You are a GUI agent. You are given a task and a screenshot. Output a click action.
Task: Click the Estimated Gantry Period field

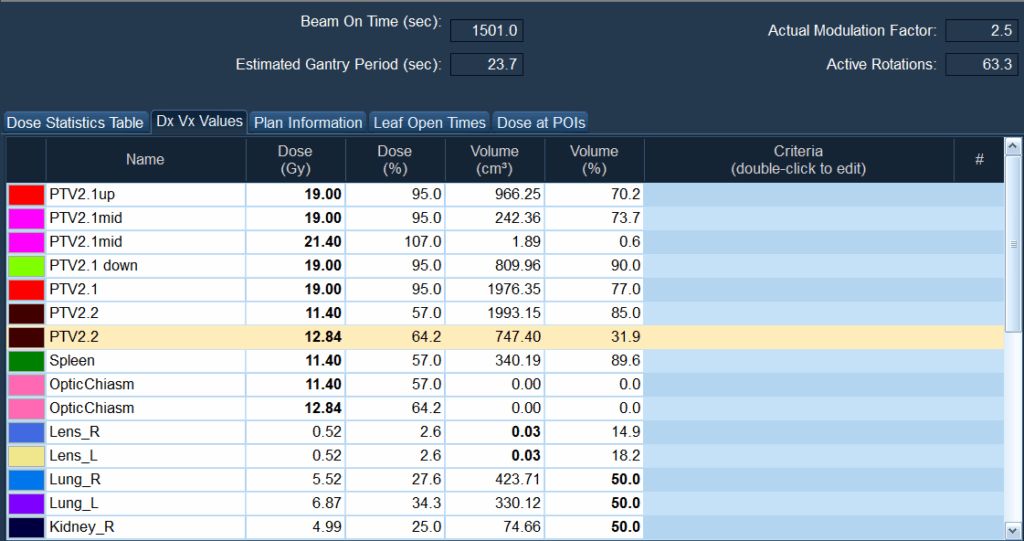[x=486, y=65]
